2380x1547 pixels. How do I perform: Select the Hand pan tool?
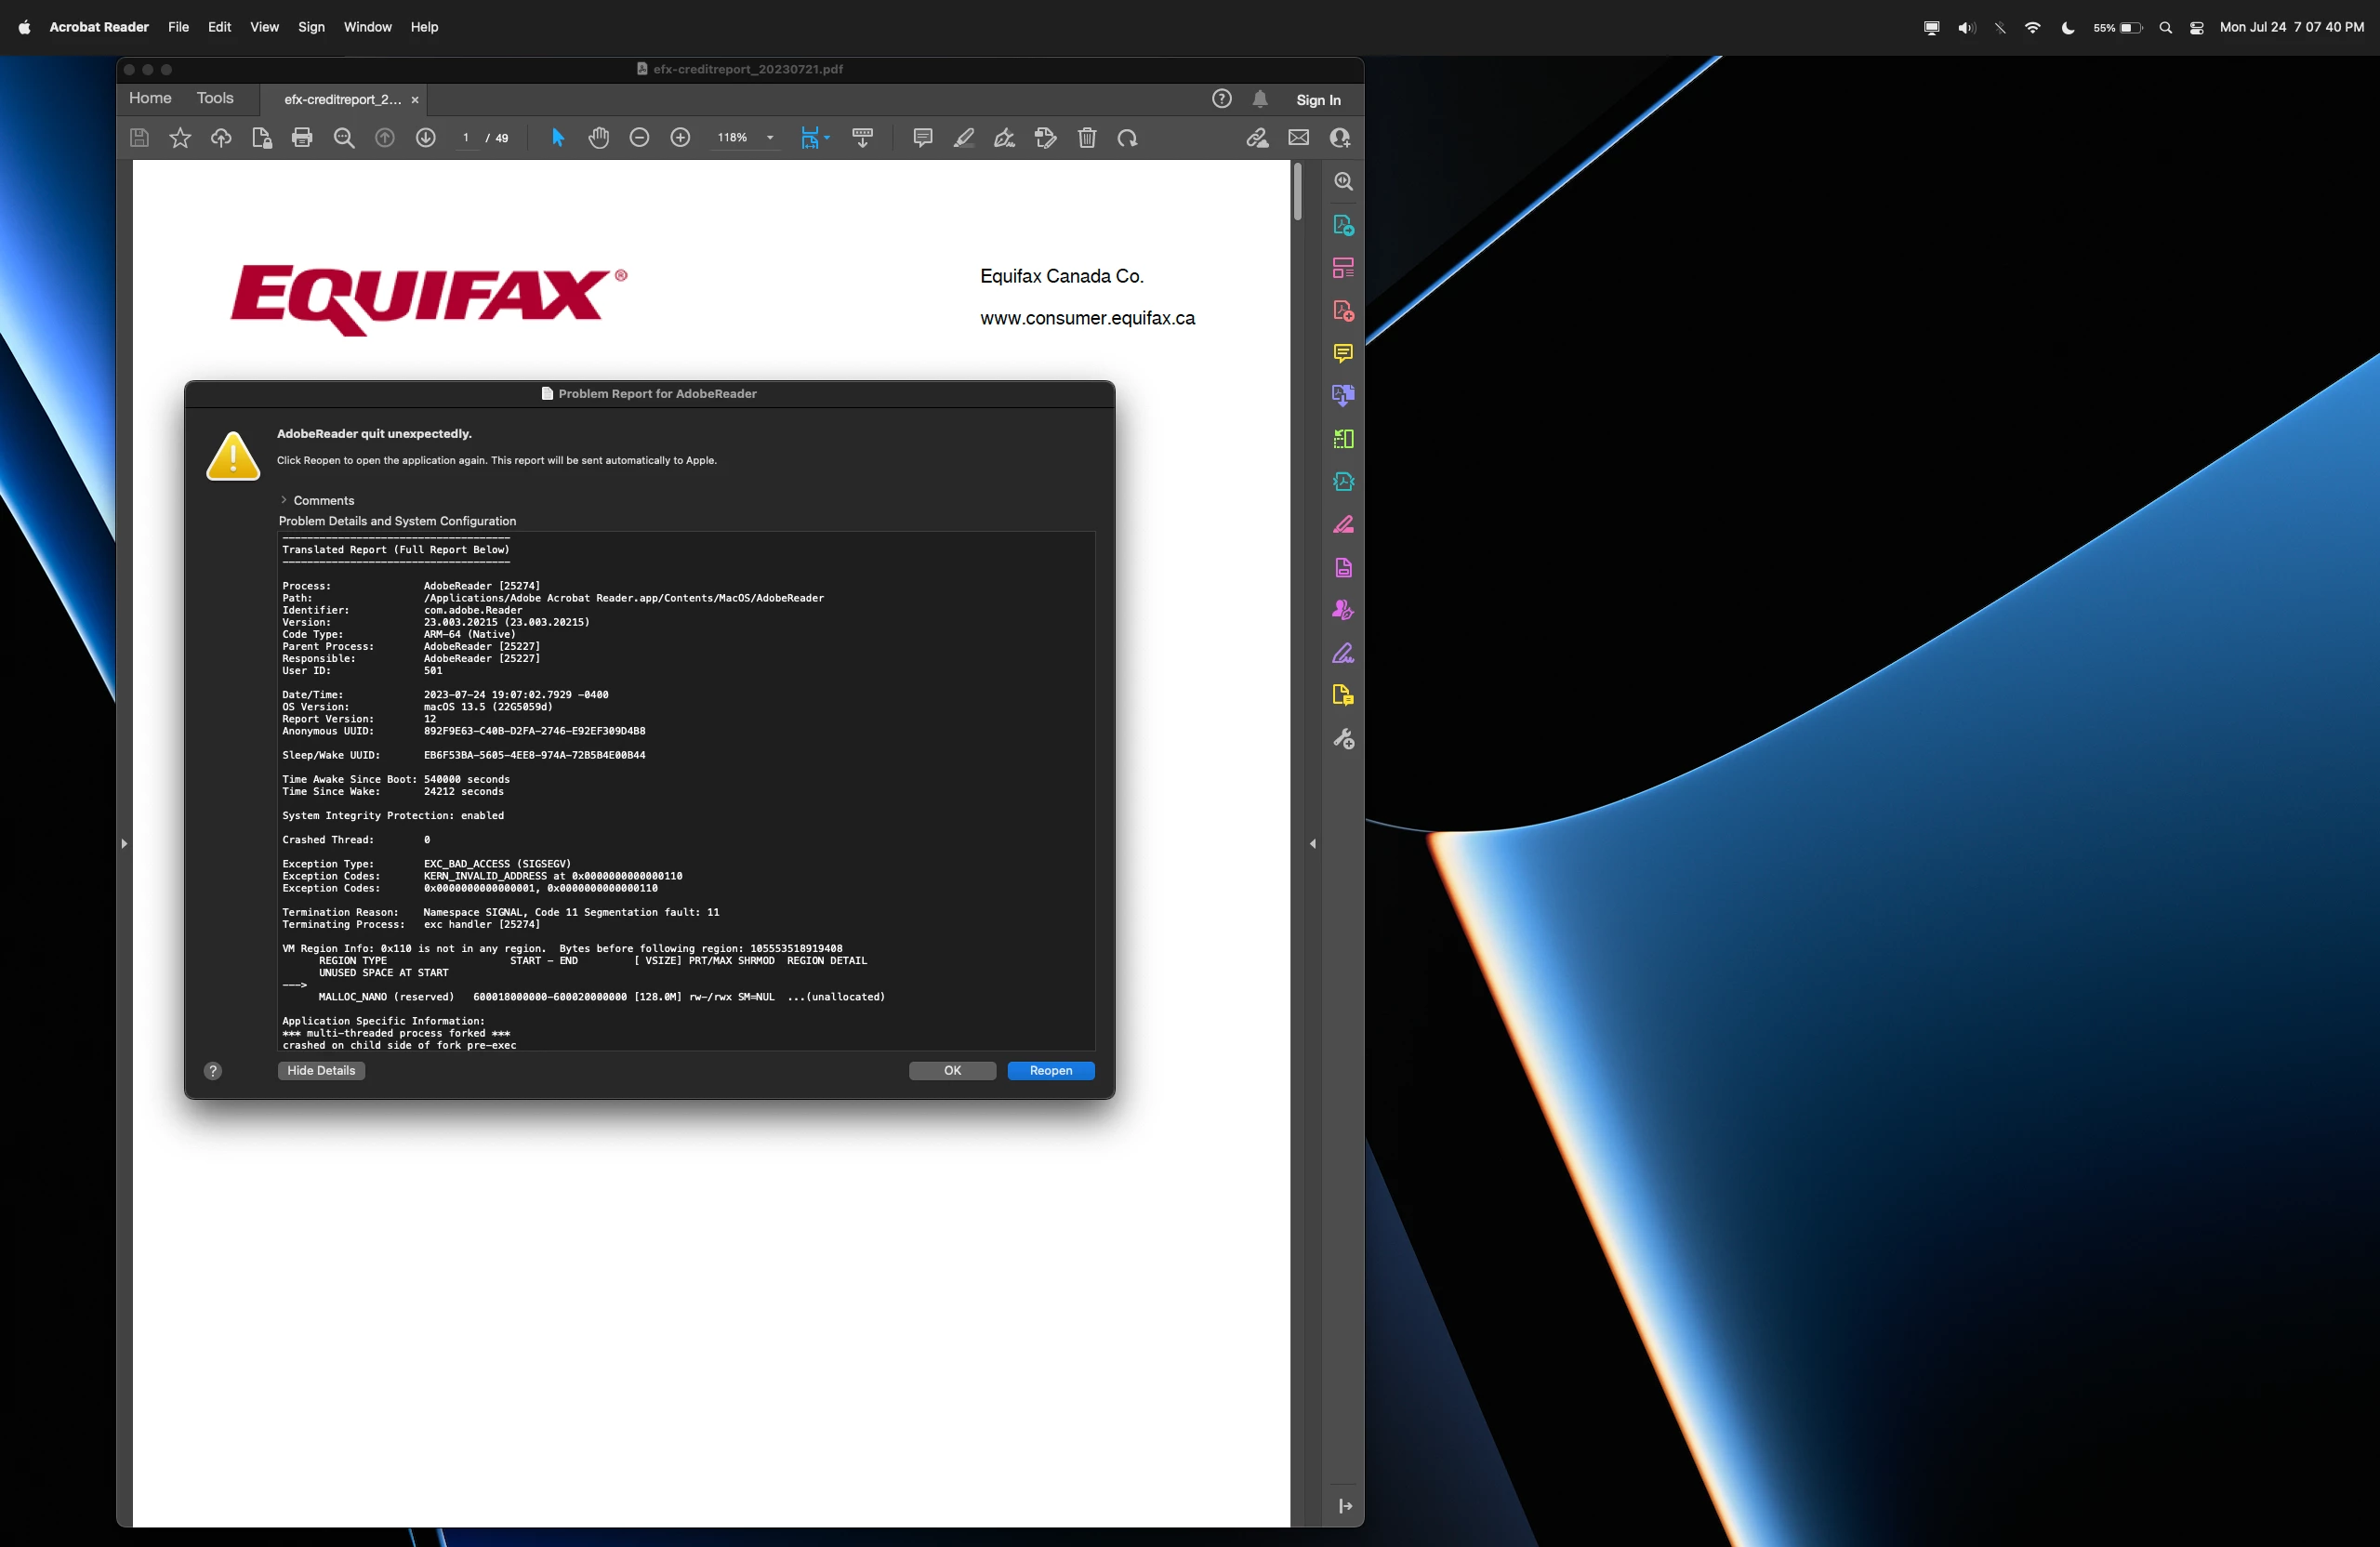tap(599, 138)
